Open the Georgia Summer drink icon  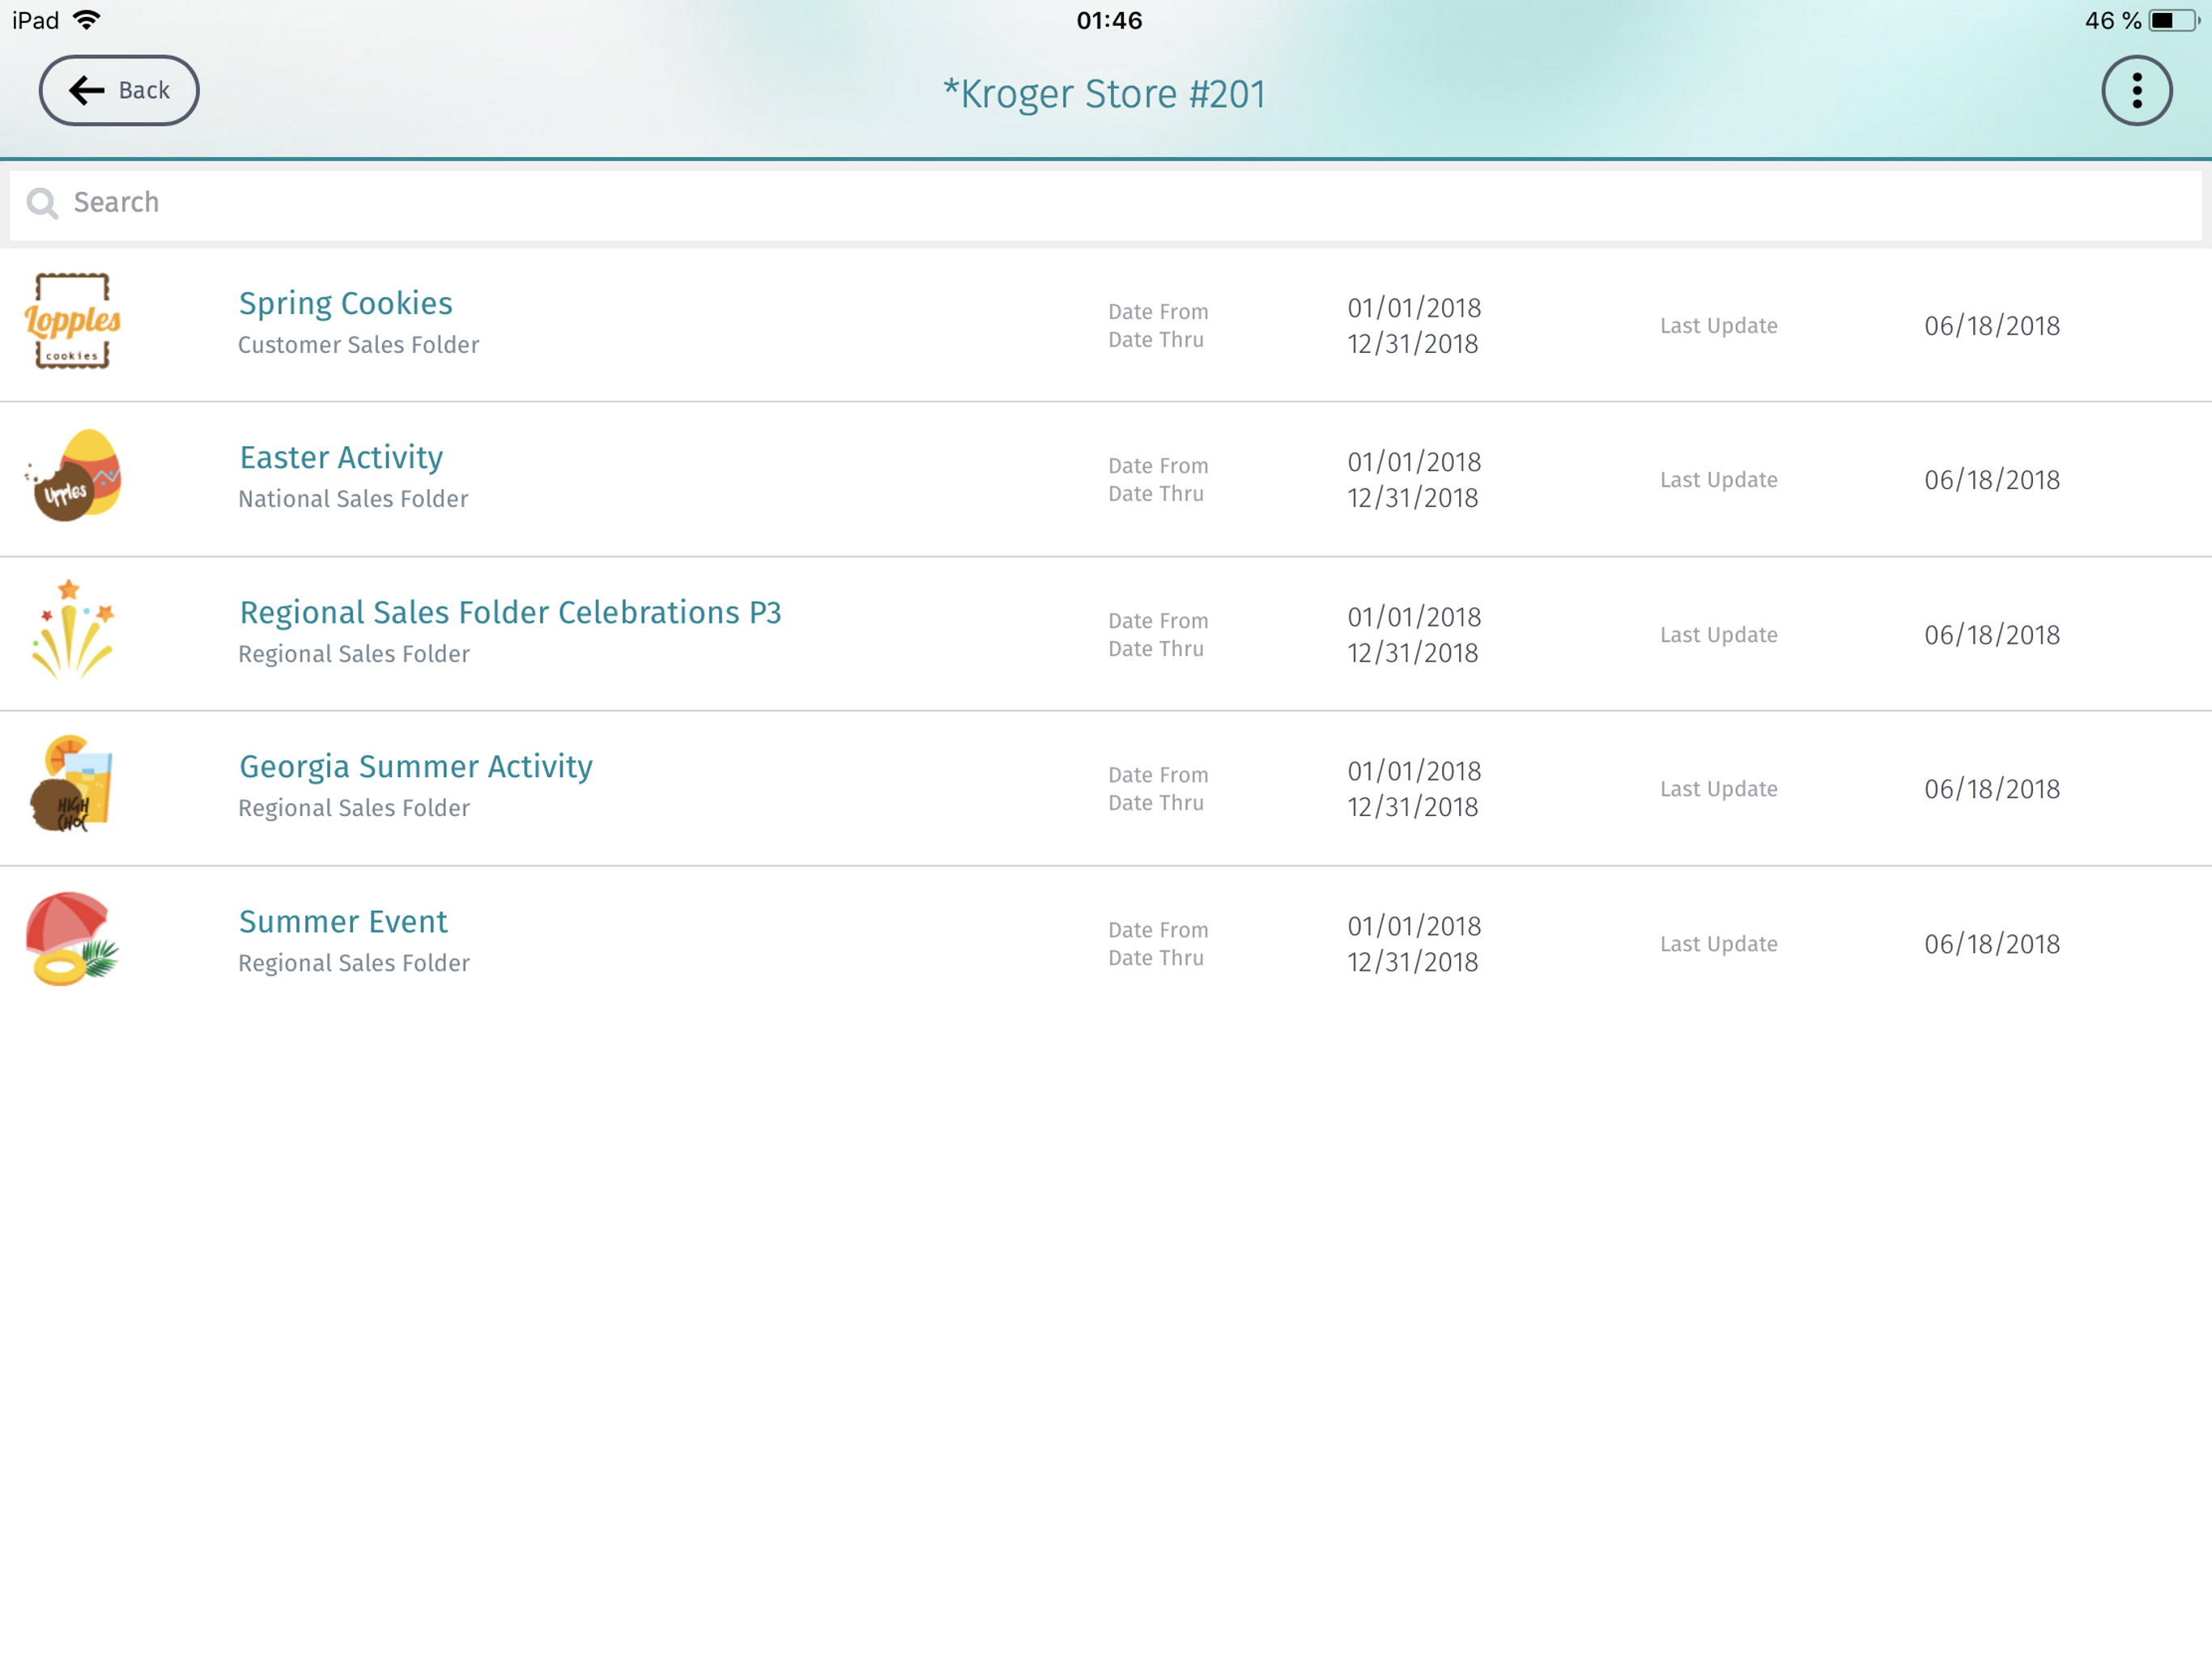click(x=71, y=785)
